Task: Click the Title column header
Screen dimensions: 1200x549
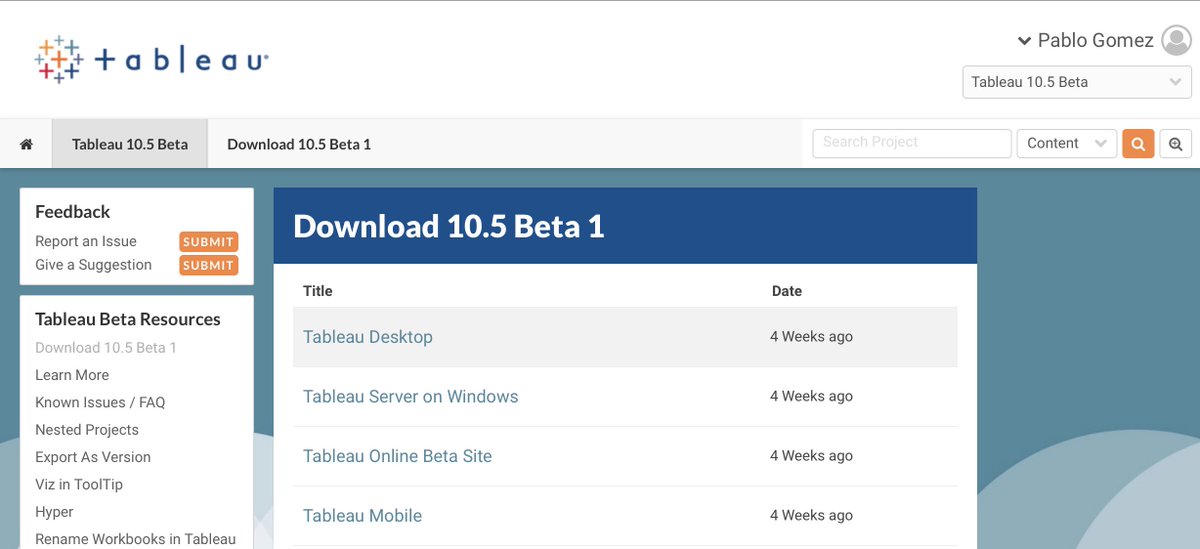Action: coord(318,291)
